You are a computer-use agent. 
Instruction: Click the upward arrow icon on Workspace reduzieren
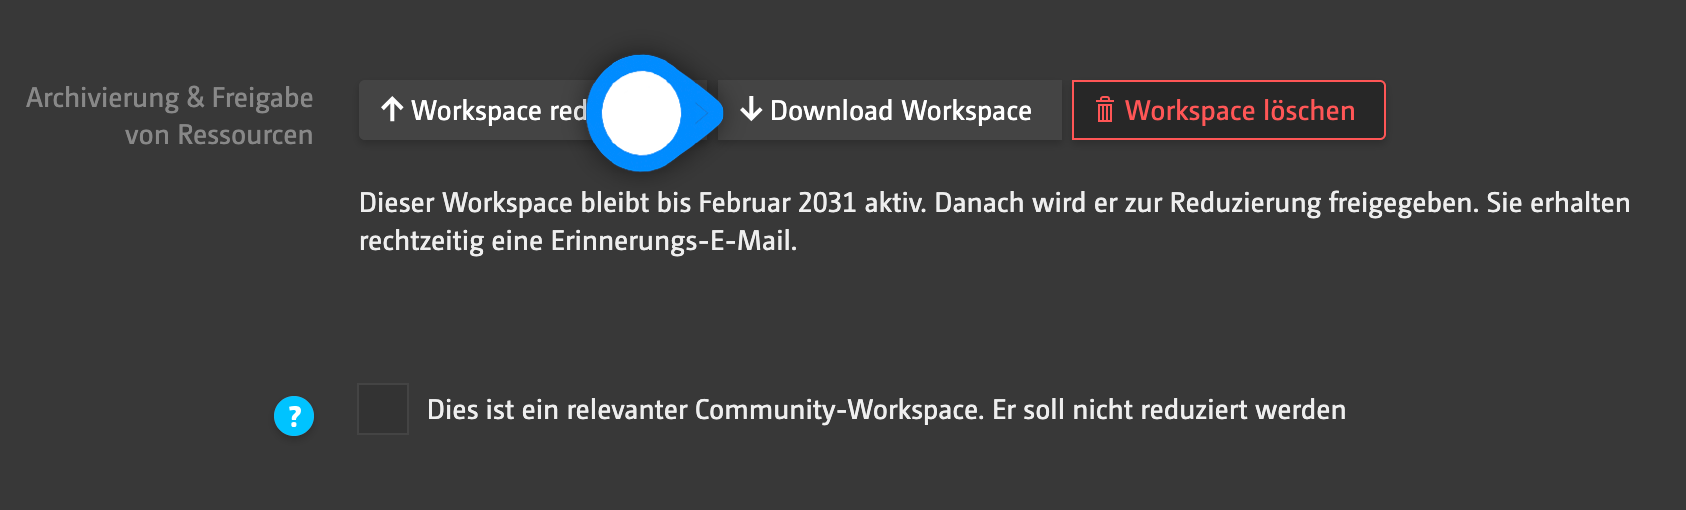[392, 110]
